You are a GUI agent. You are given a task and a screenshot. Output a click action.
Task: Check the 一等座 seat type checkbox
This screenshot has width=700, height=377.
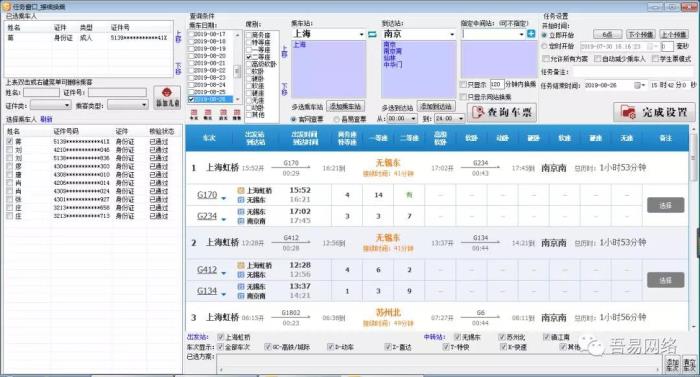pyautogui.click(x=249, y=50)
